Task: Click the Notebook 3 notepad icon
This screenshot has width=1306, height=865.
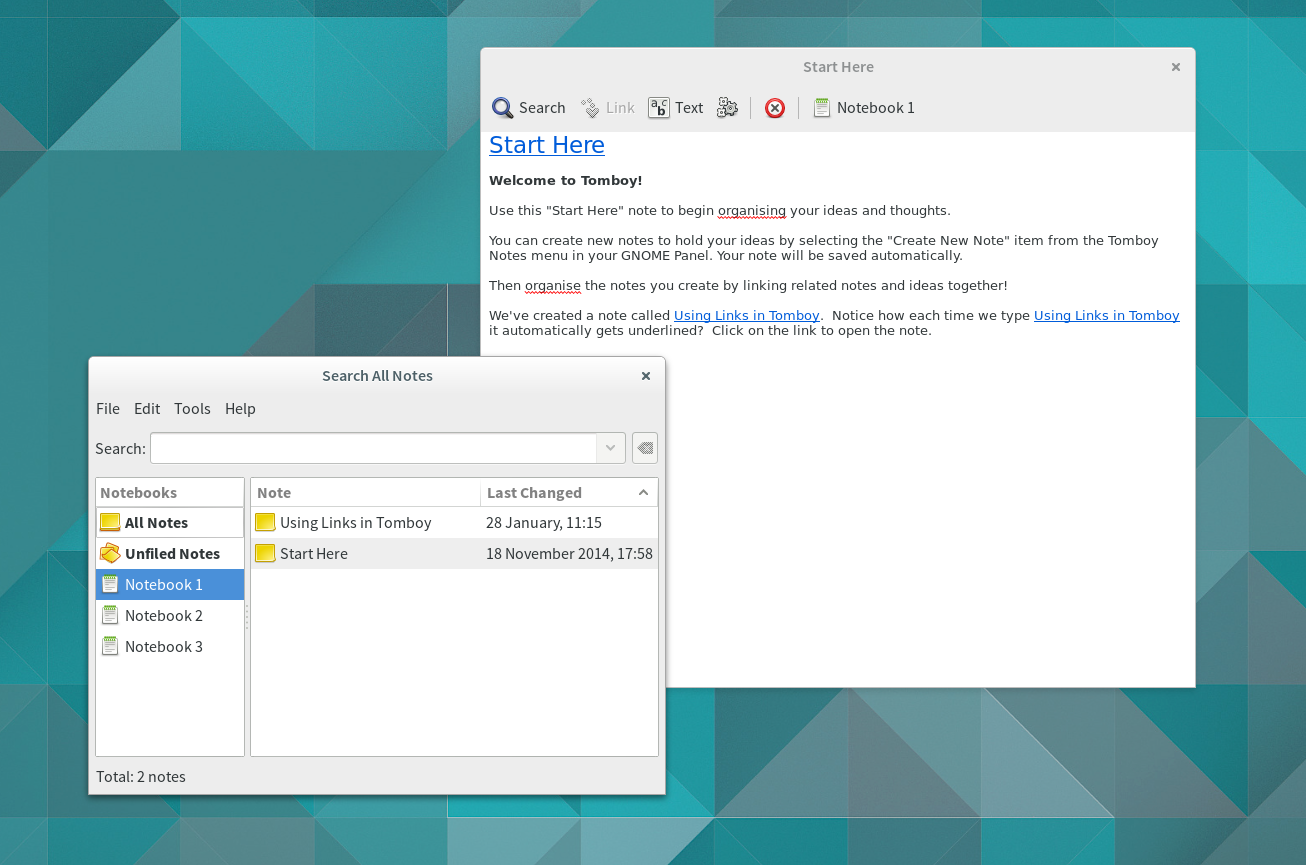Action: [110, 646]
